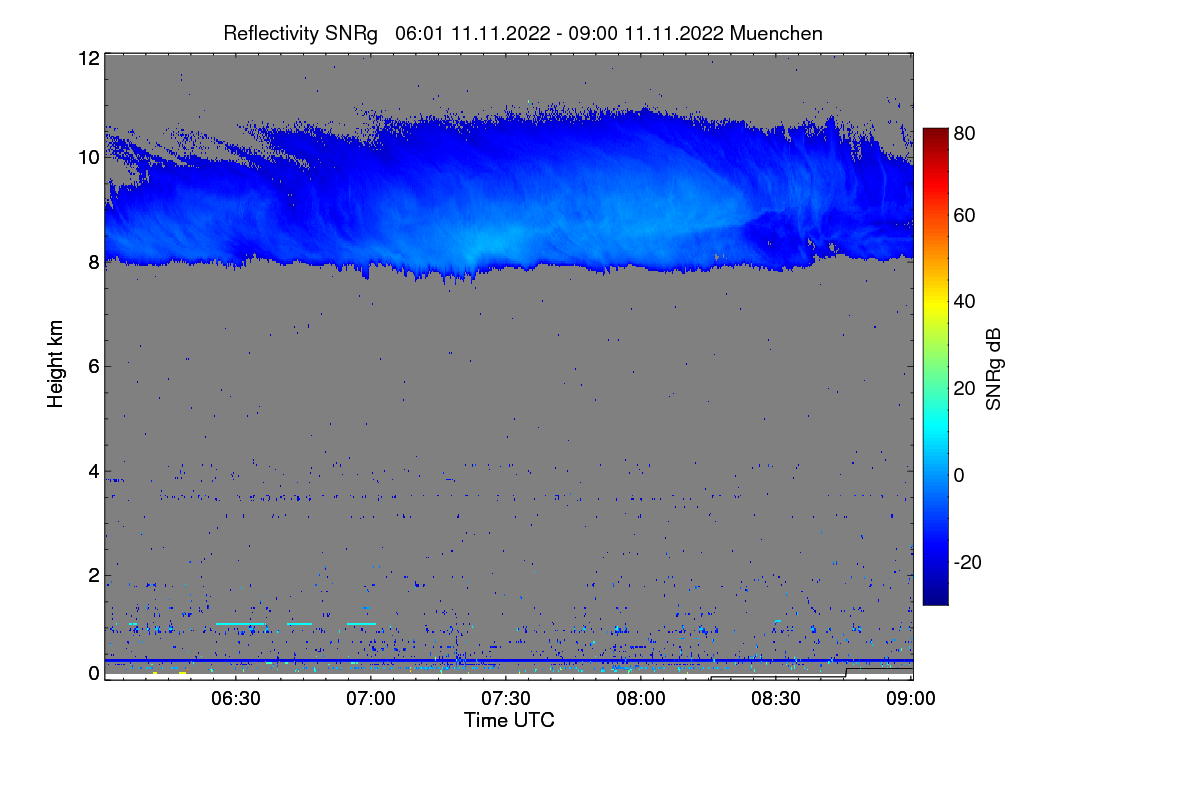Click the y-axis tick label 4

tap(94, 471)
